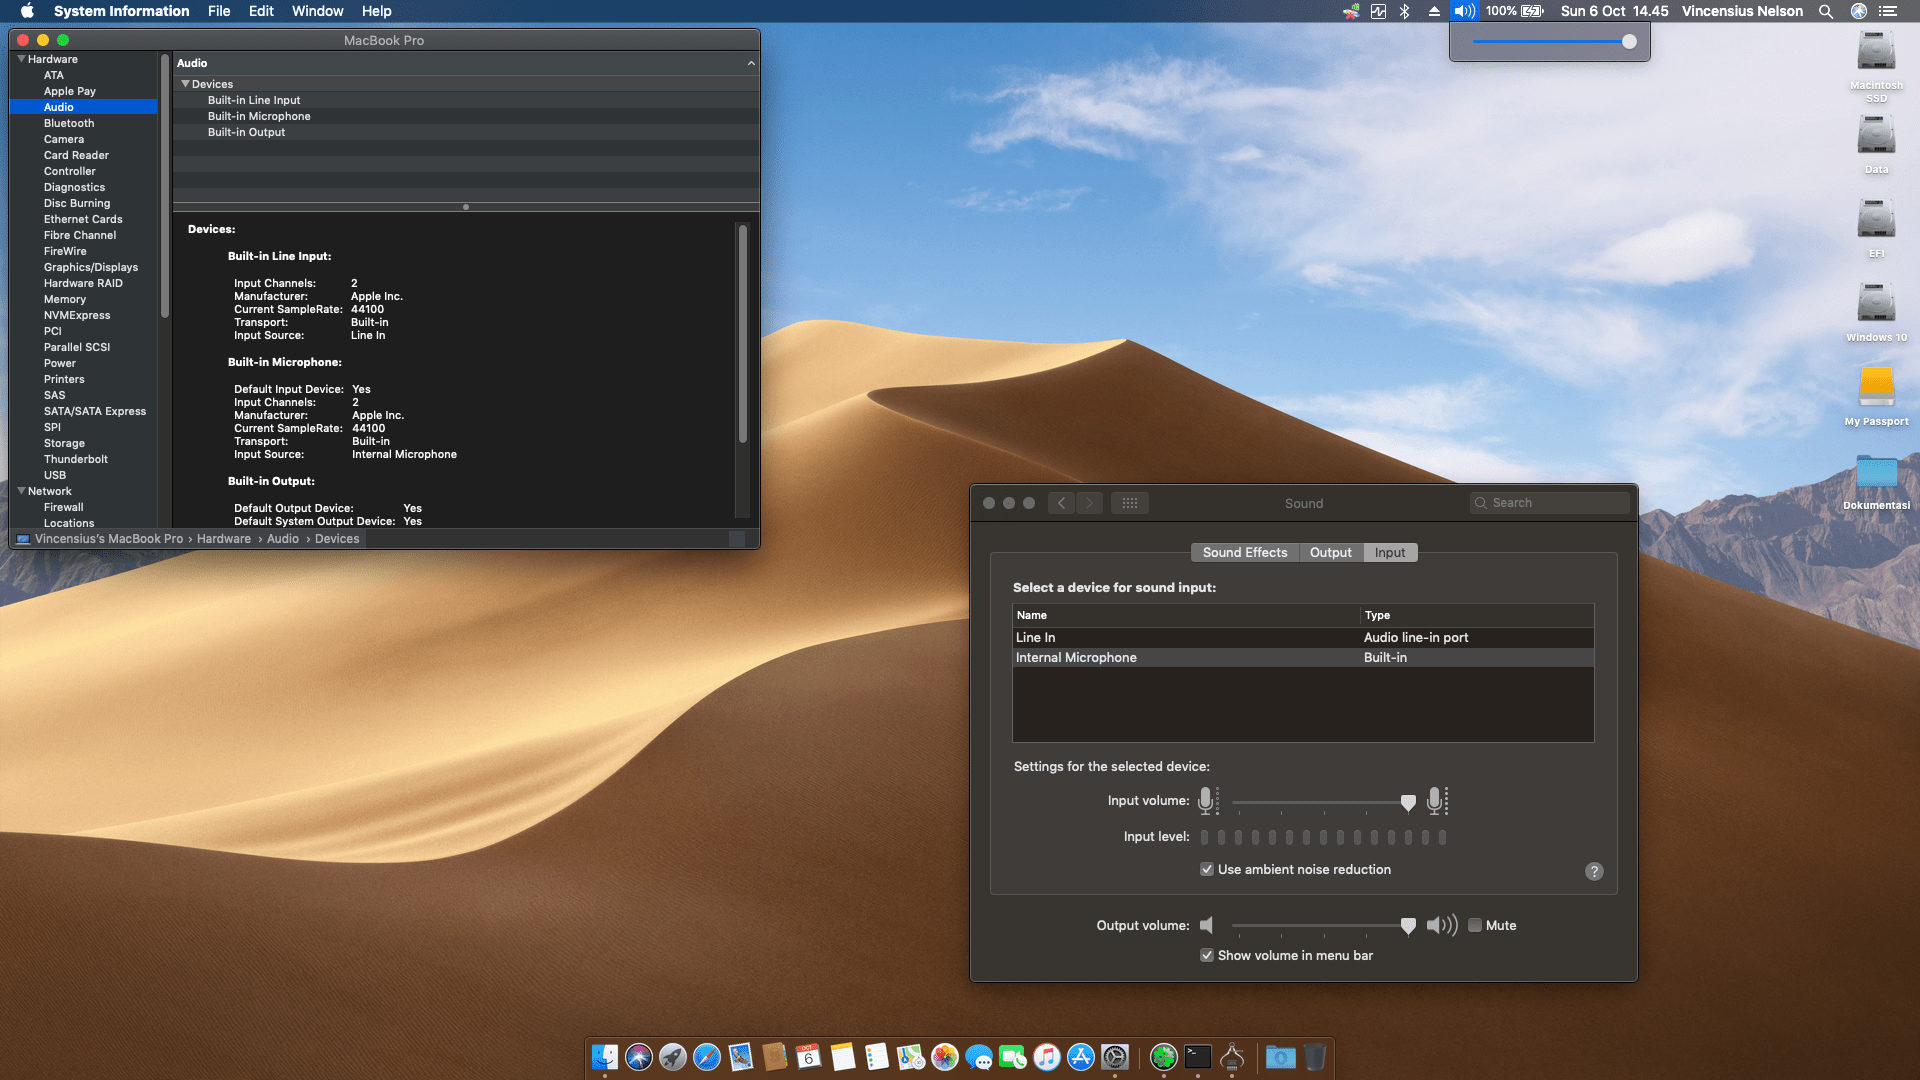Open Terminal from the Dock
Screen dimensions: 1920x1080
[1197, 1057]
